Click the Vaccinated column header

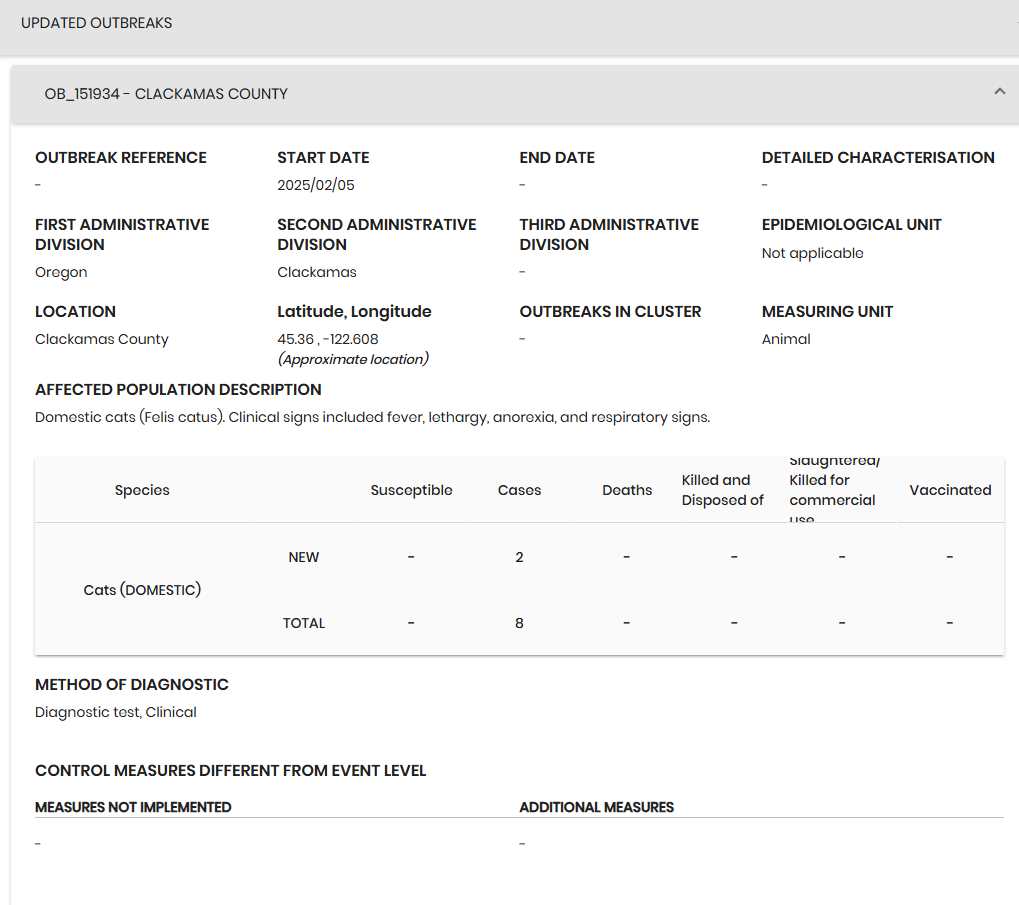click(x=950, y=490)
